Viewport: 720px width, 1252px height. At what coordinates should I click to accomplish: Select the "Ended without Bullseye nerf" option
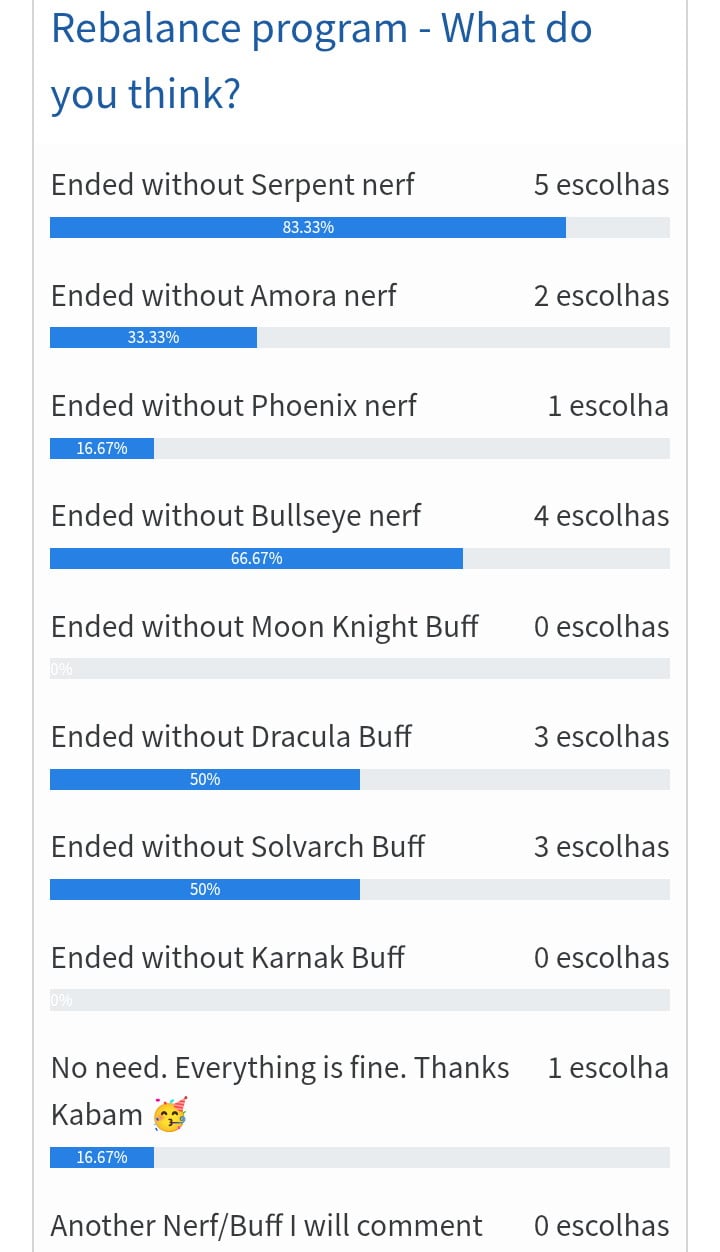tap(235, 516)
